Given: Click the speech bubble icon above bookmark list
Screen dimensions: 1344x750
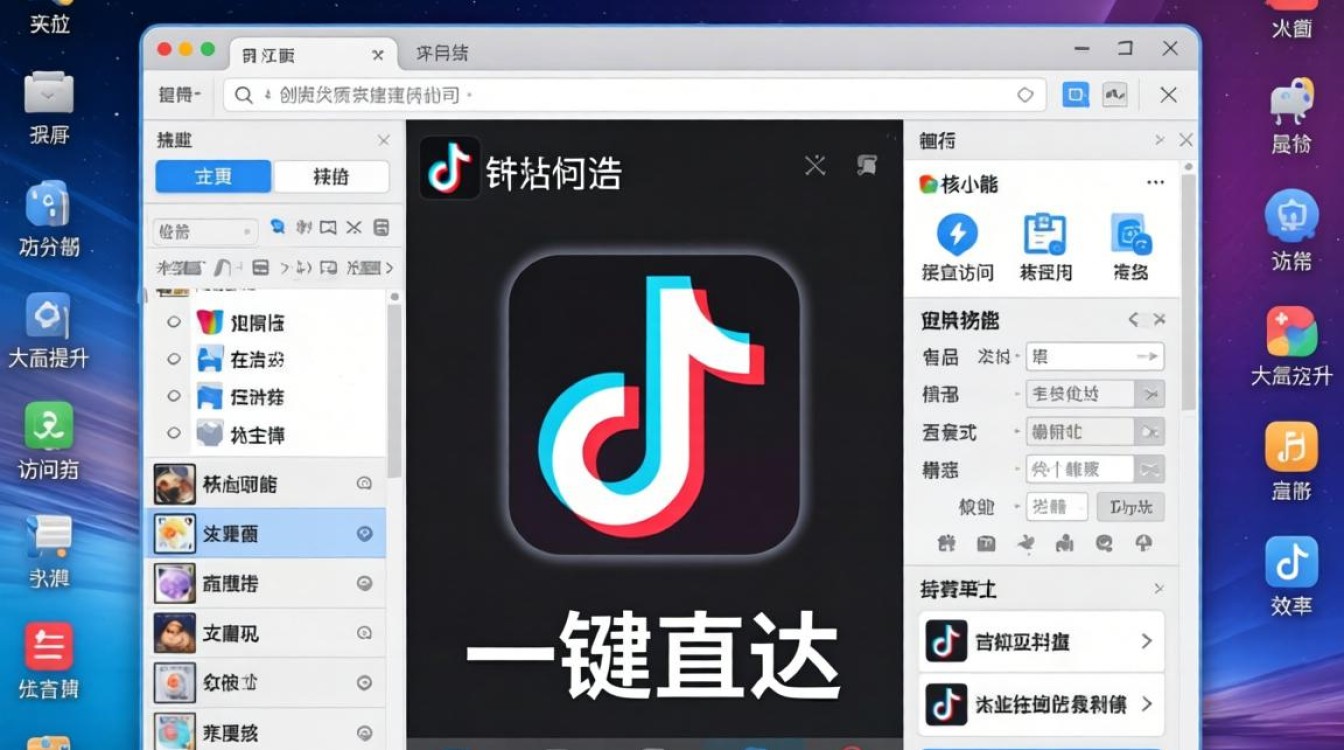Looking at the screenshot, I should 277,227.
